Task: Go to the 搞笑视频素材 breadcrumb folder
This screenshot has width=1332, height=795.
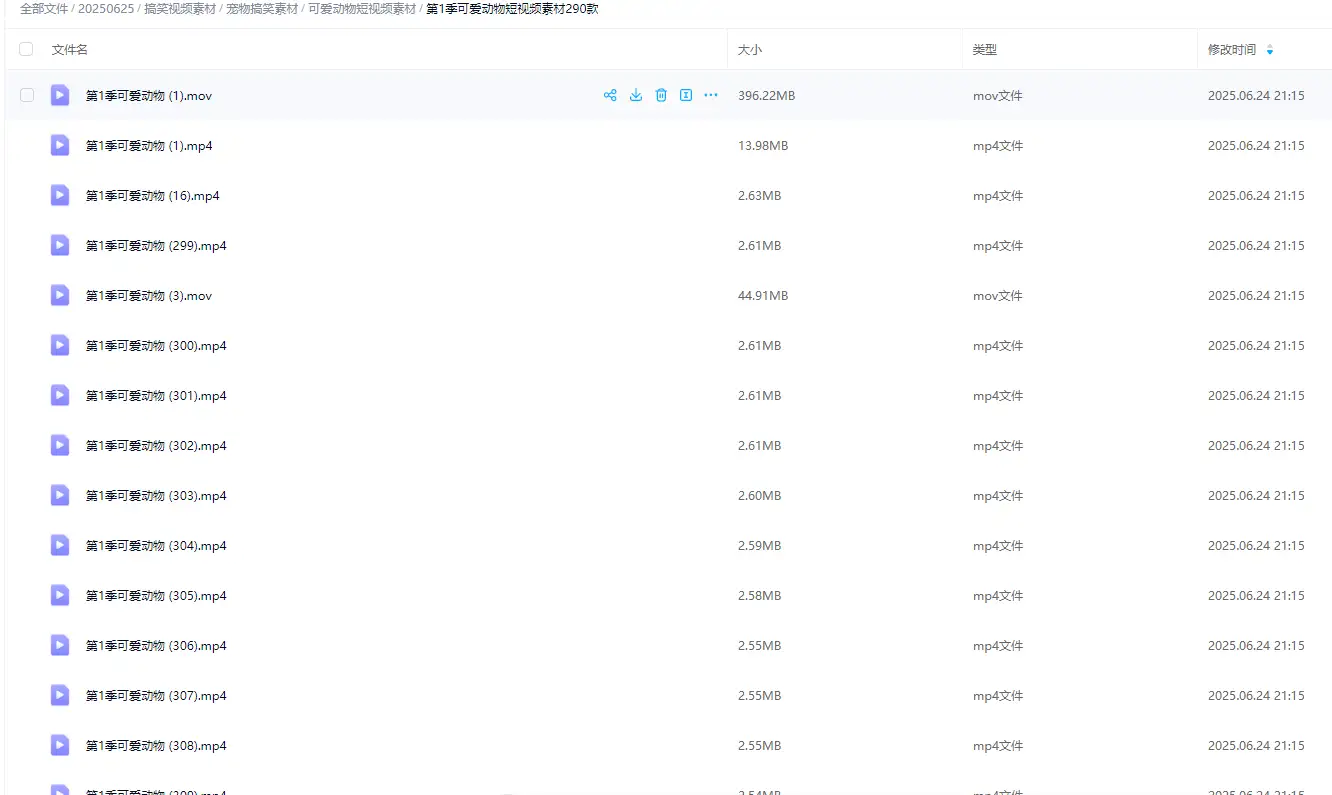Action: (x=179, y=9)
